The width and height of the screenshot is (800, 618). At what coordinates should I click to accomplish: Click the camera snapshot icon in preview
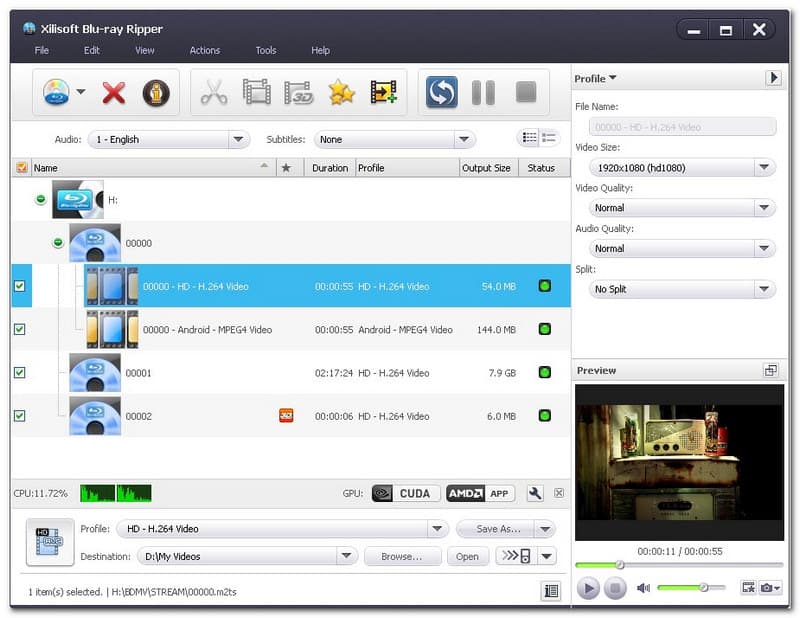point(766,588)
